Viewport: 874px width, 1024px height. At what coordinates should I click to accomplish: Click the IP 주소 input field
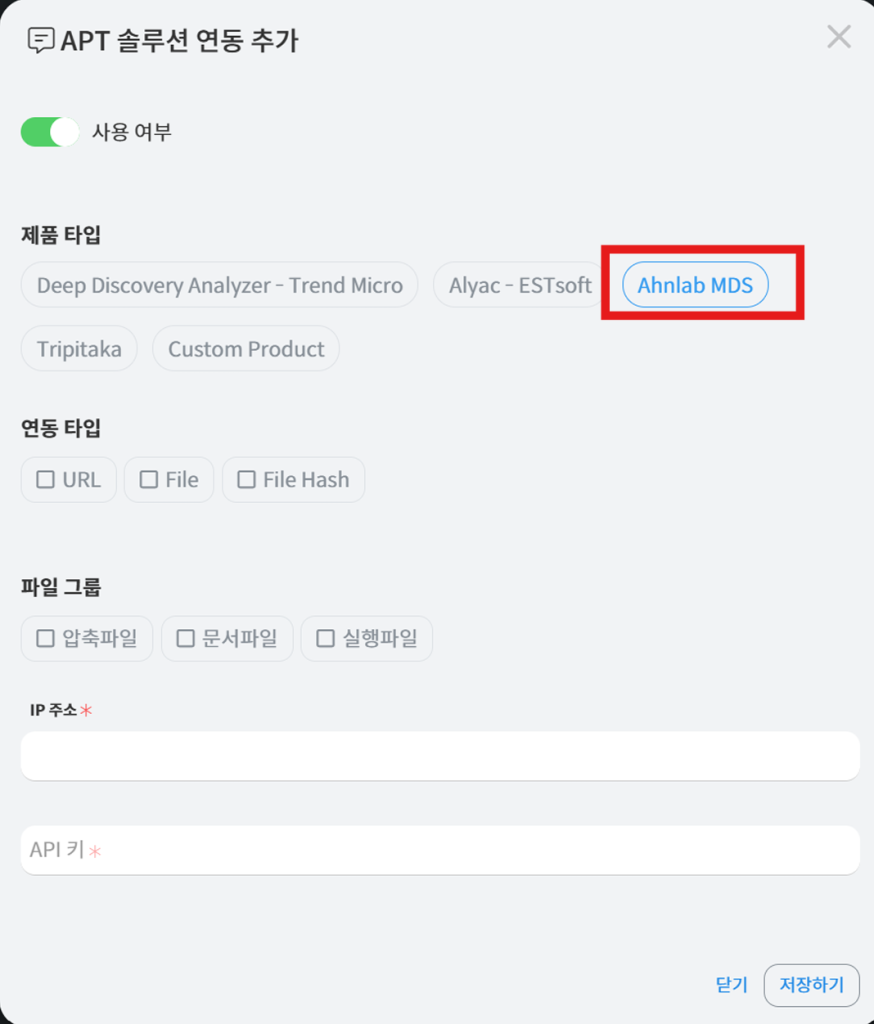pyautogui.click(x=440, y=755)
